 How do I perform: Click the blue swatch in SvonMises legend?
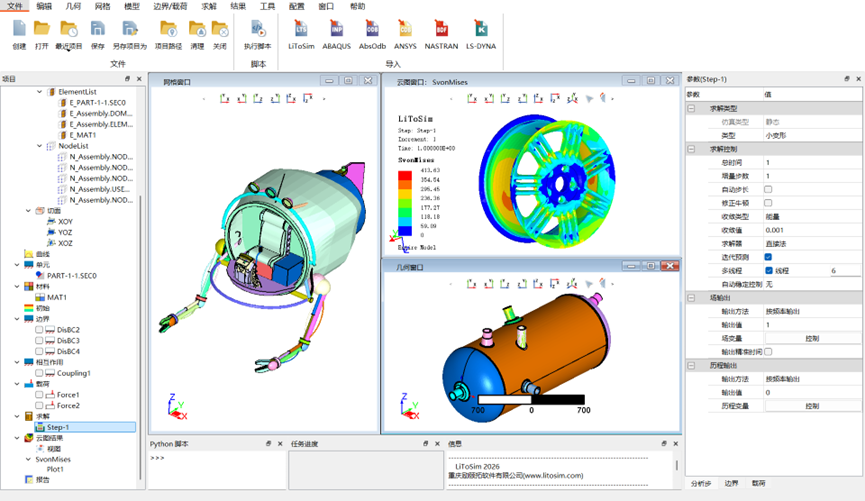click(405, 231)
